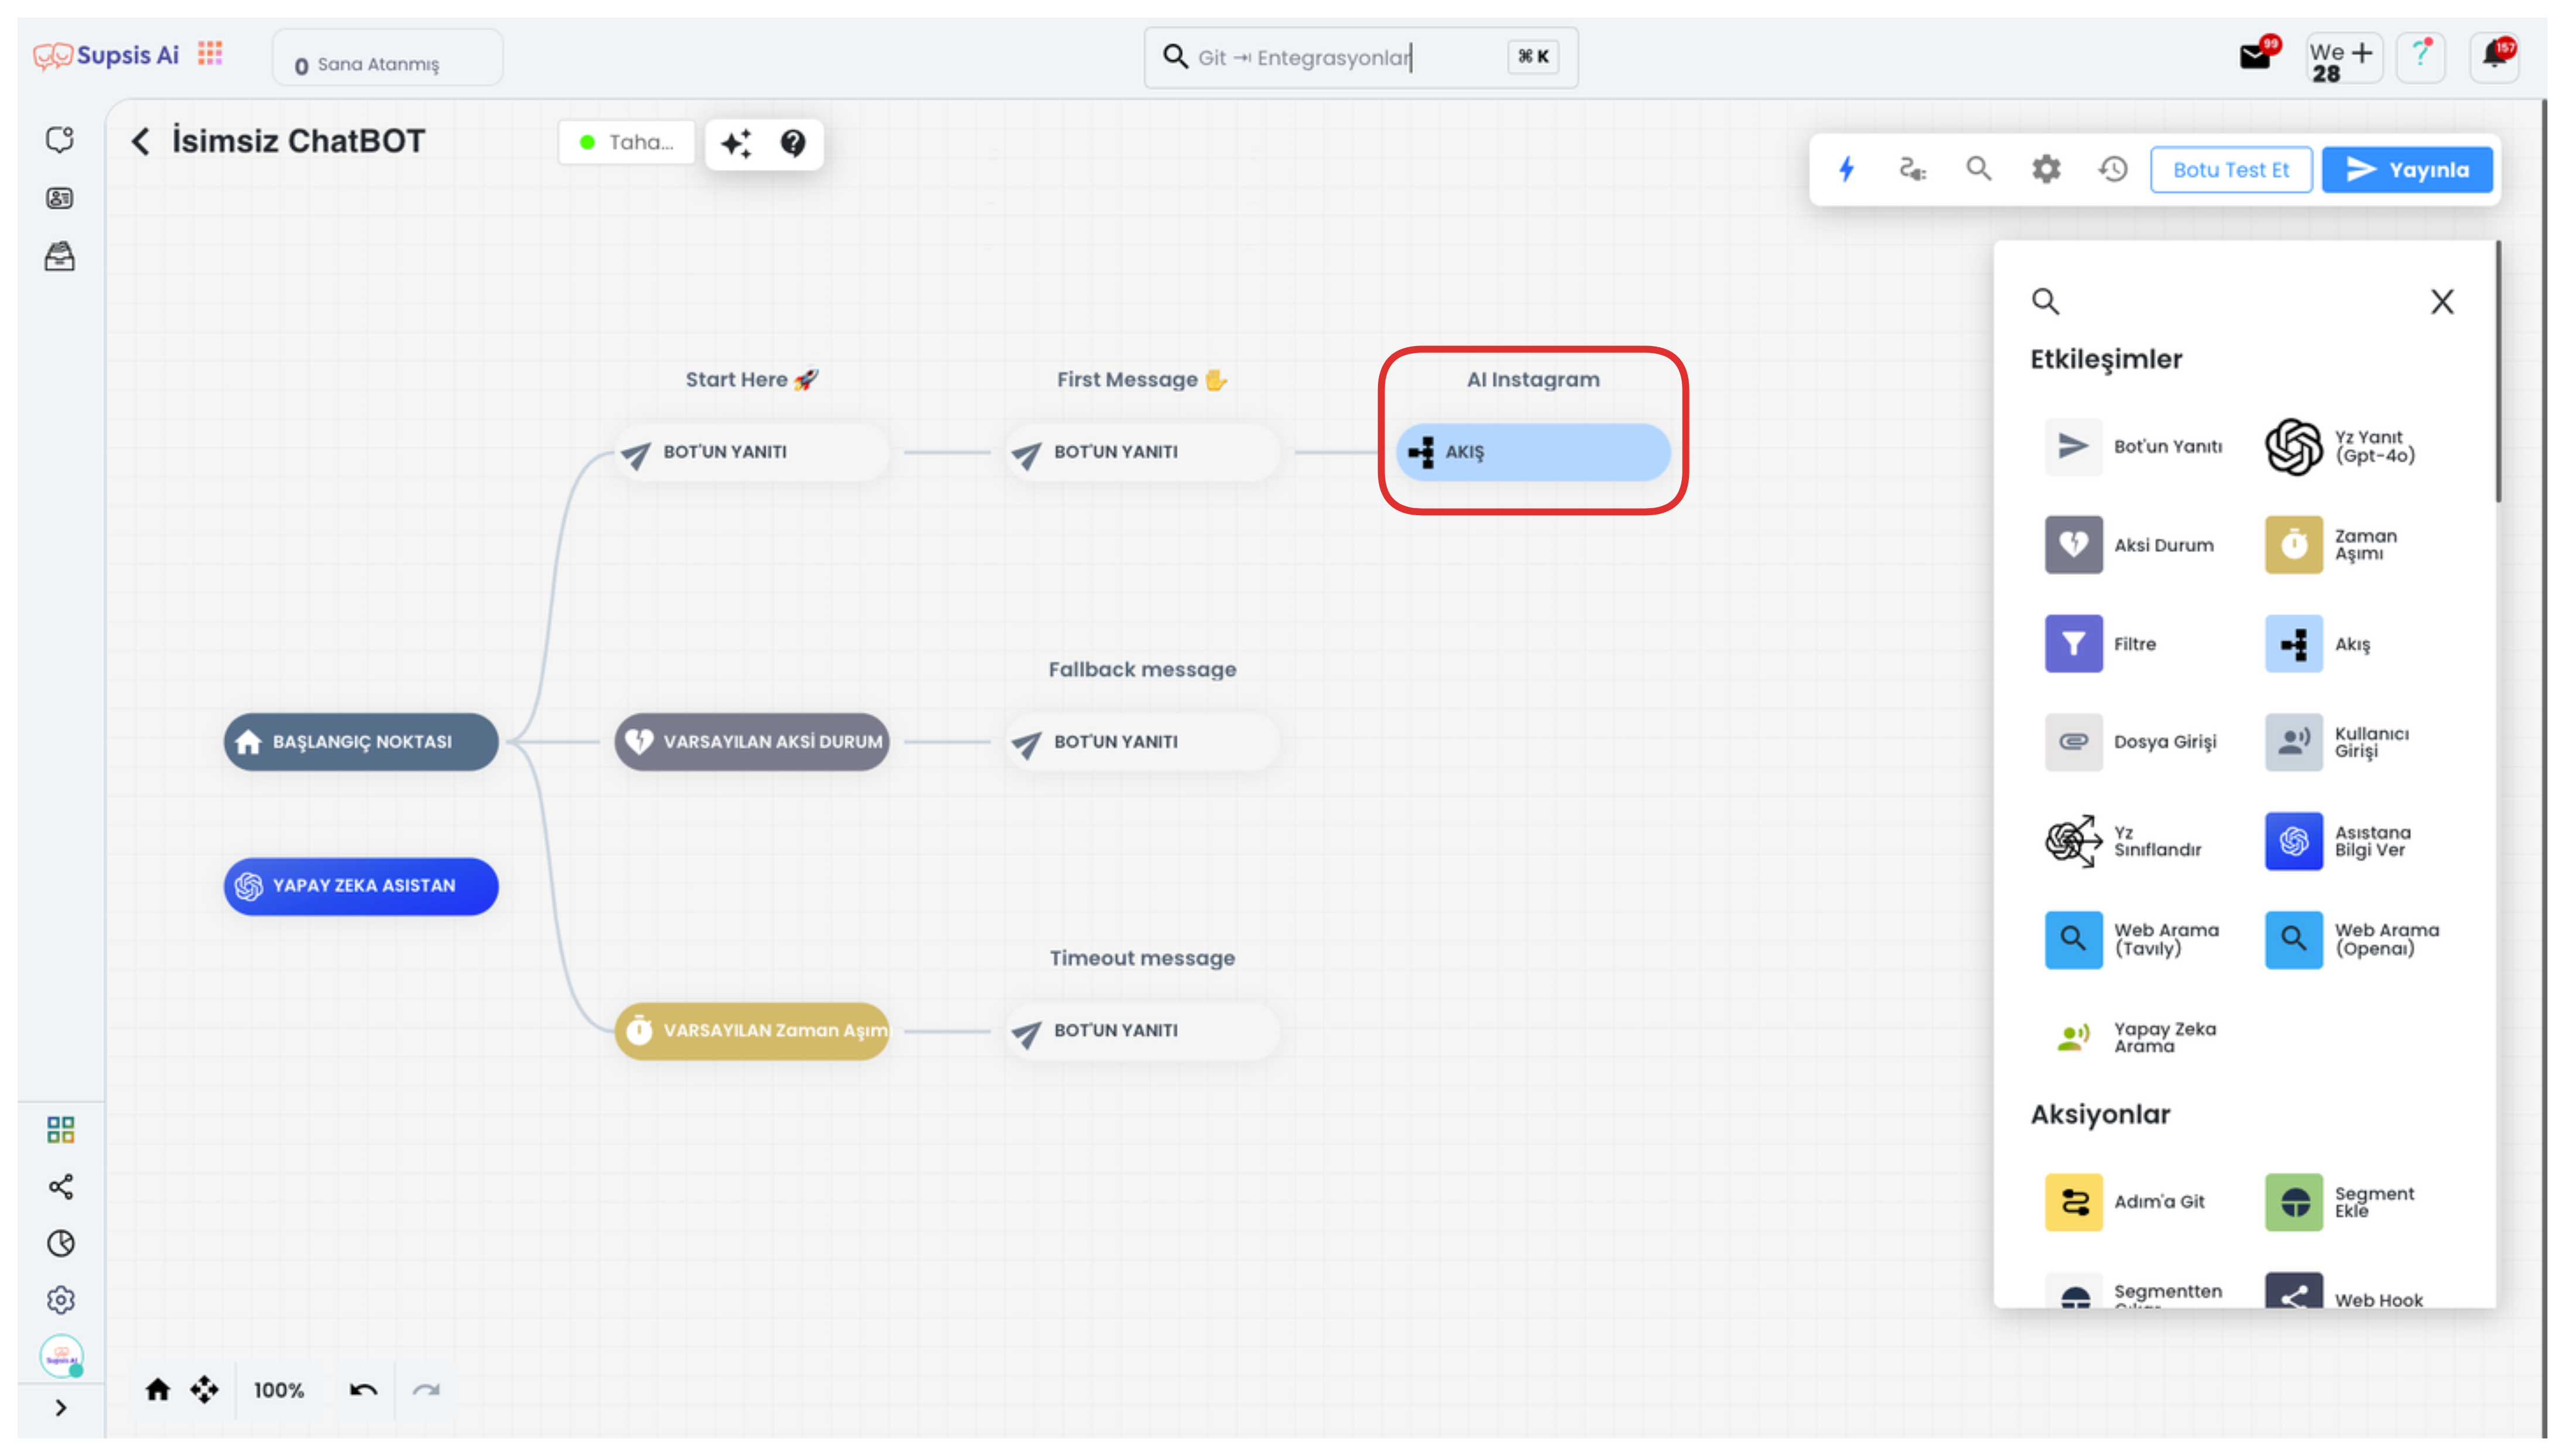Open the version history clock icon
Viewport: 2565px width, 1456px height.
point(2113,169)
